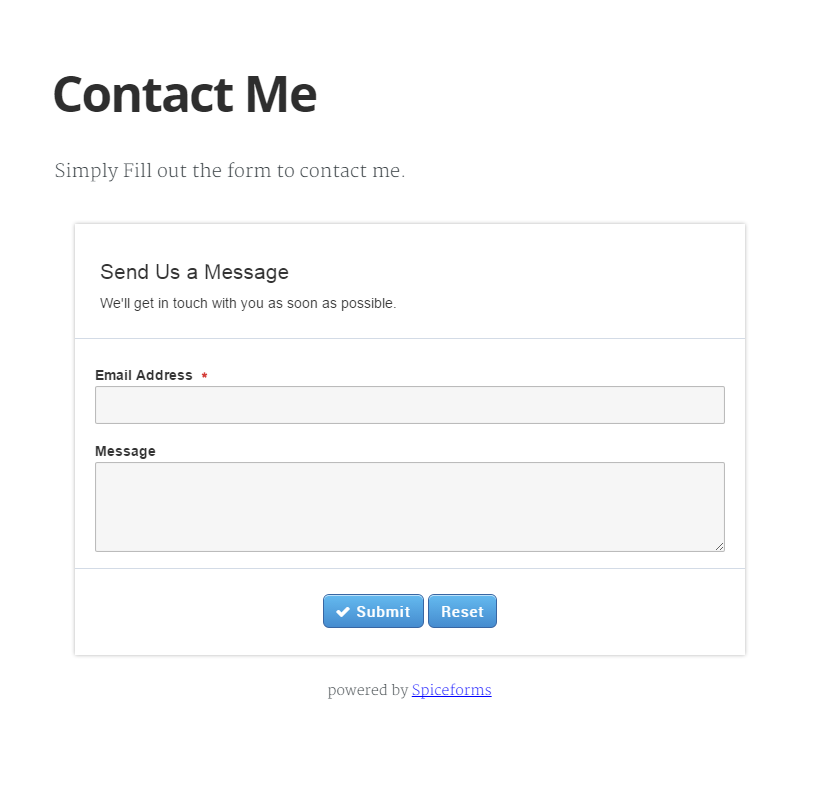The height and width of the screenshot is (799, 832).
Task: Click inside the Message text area
Action: pos(409,506)
